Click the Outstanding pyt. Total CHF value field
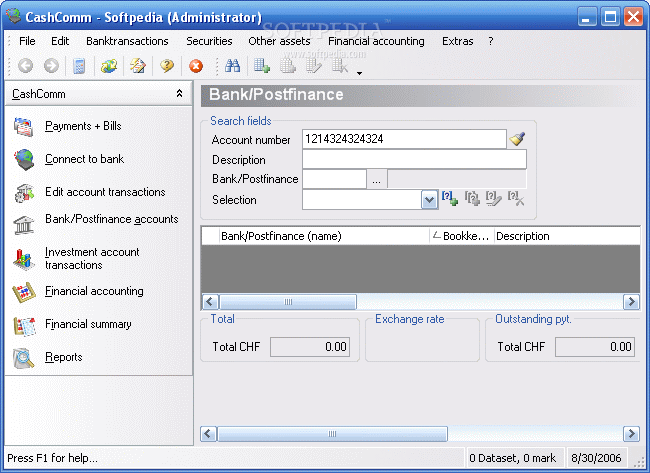Viewport: 650px width, 473px height. [x=595, y=347]
